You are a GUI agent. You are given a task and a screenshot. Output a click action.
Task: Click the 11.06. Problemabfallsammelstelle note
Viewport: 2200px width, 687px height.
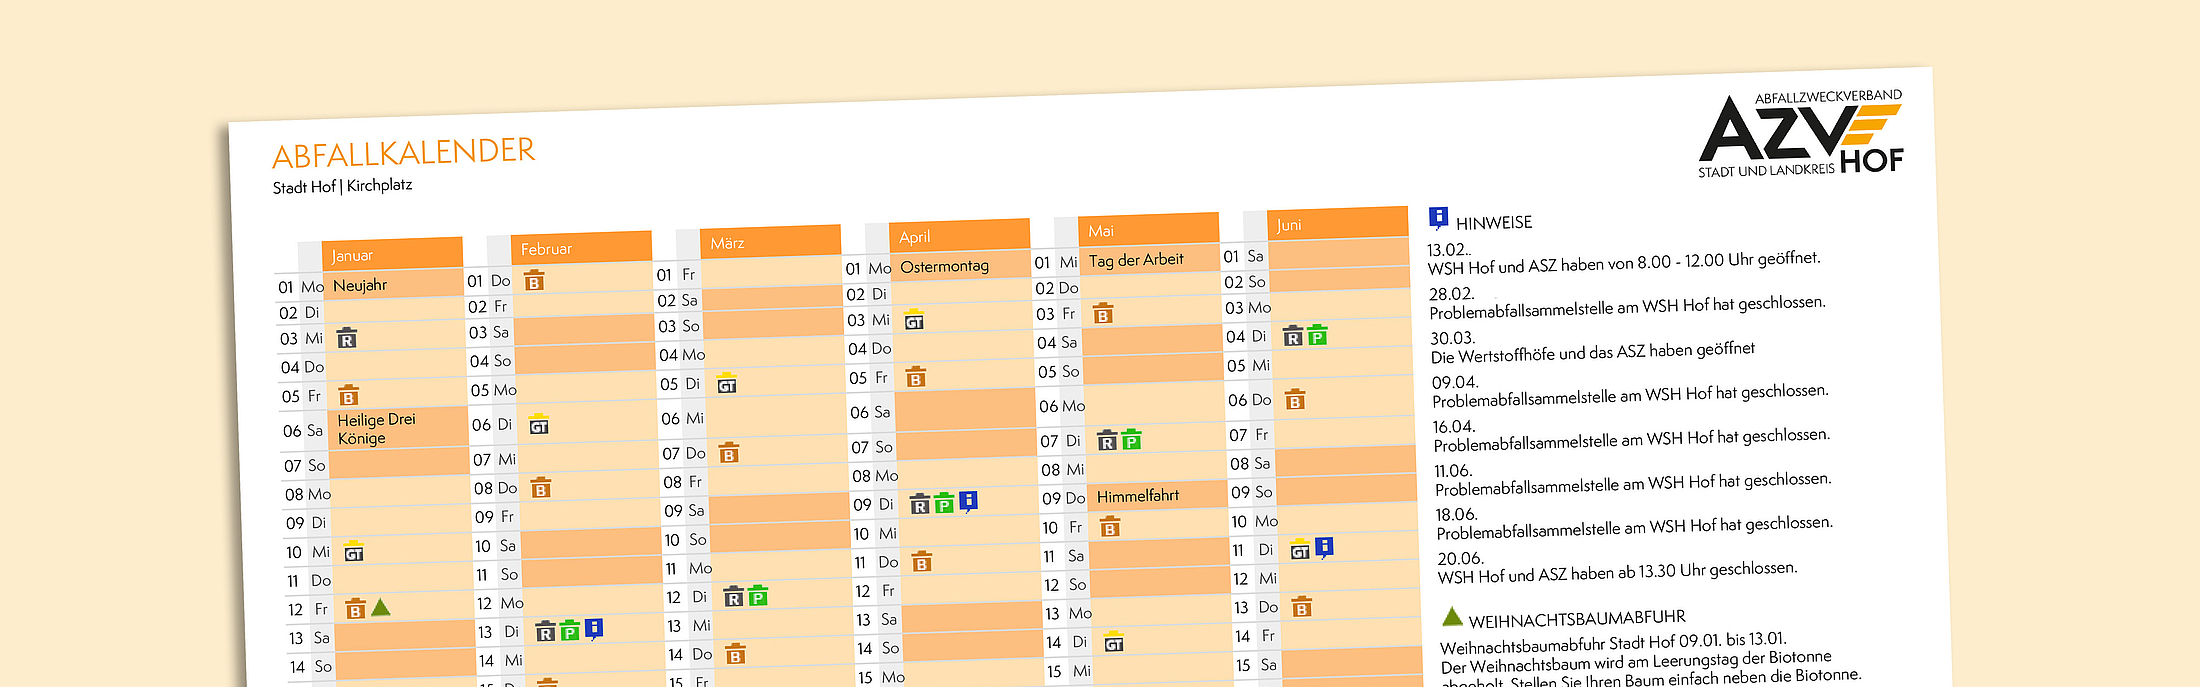(1633, 479)
